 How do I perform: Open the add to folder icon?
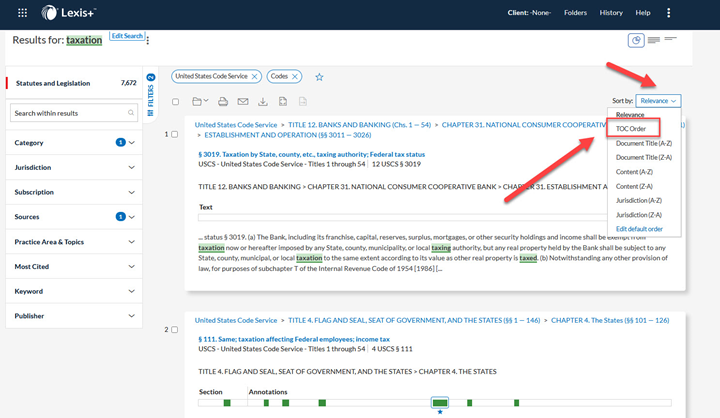tap(200, 102)
